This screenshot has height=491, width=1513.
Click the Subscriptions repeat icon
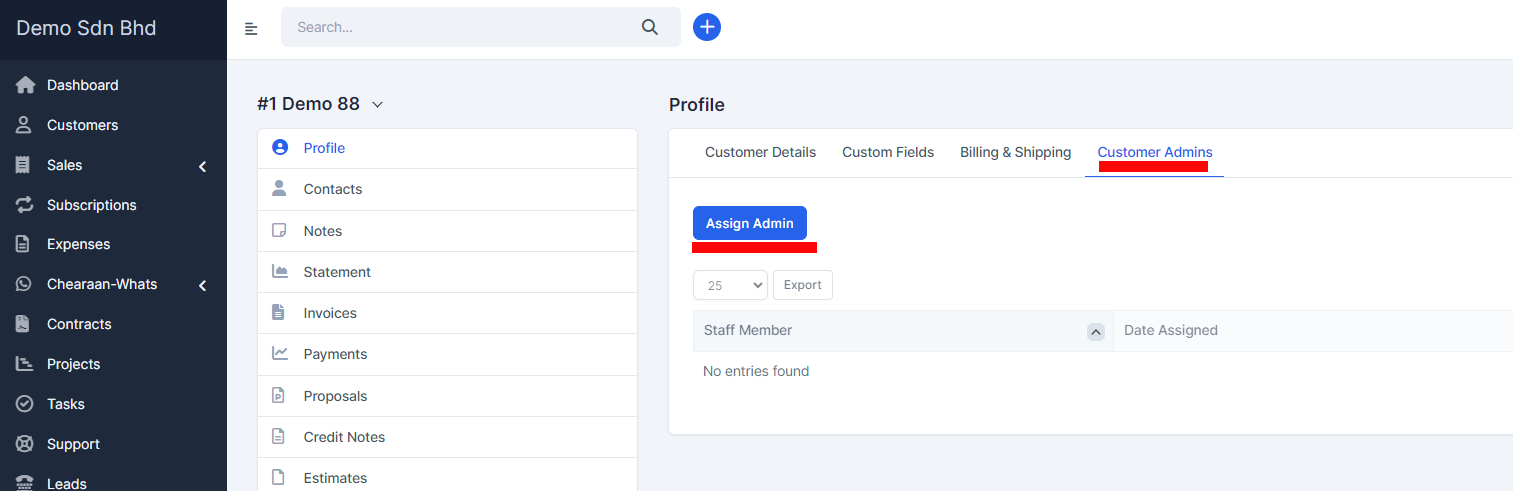25,205
